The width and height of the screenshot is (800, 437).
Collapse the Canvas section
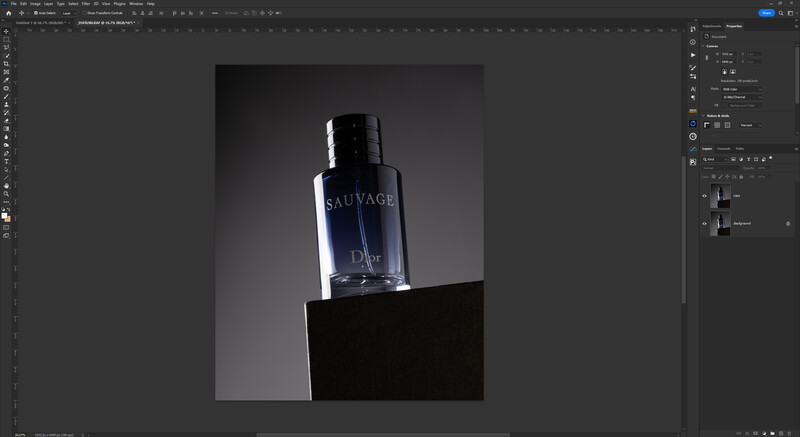click(x=704, y=46)
